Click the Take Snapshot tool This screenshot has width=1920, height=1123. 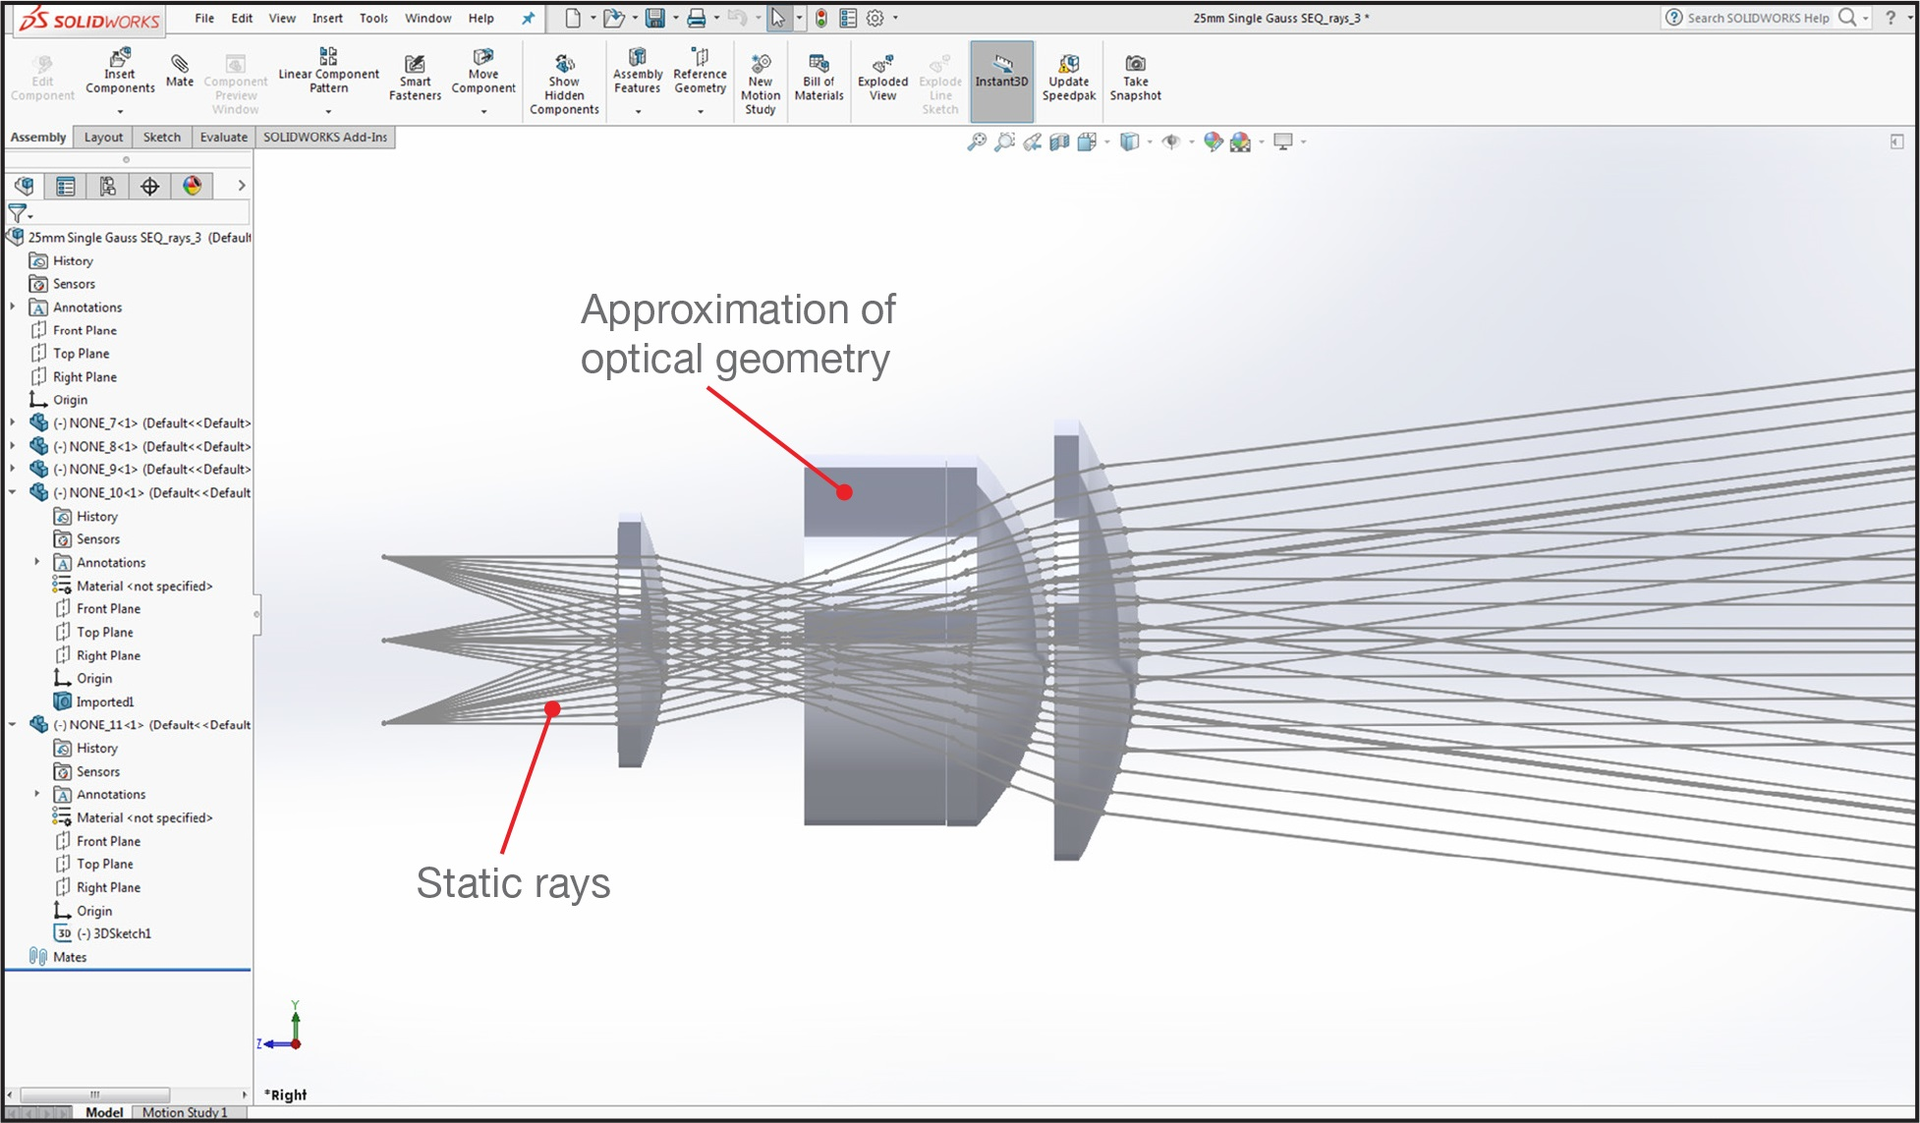point(1135,78)
